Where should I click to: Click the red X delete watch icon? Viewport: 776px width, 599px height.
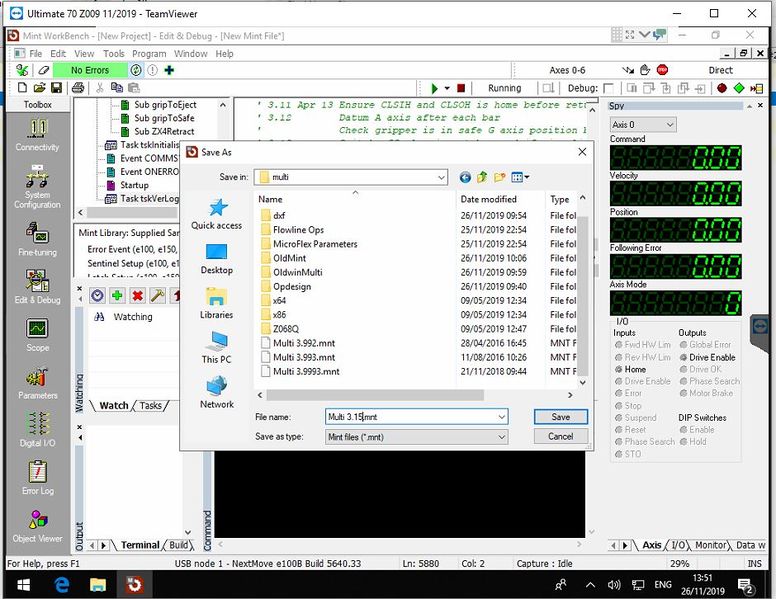138,296
